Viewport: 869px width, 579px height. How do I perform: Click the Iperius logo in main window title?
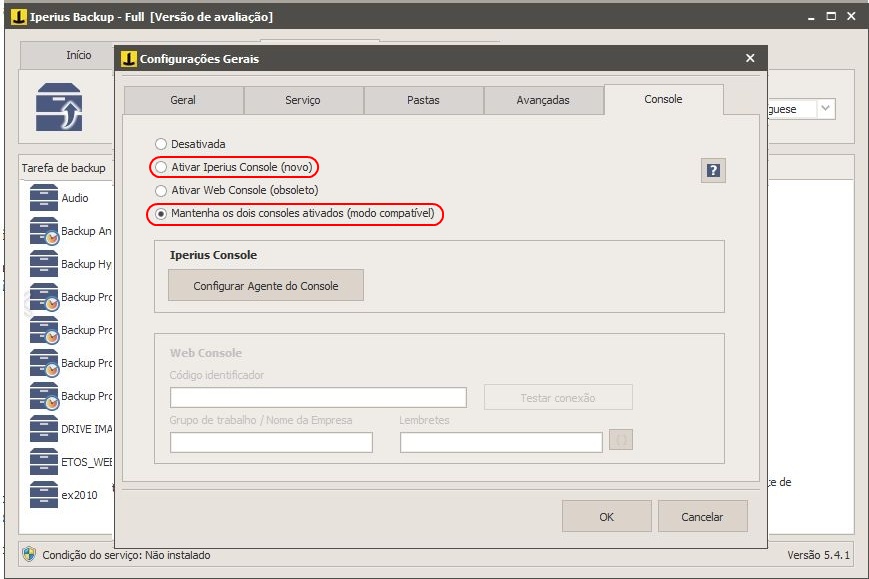click(x=19, y=17)
